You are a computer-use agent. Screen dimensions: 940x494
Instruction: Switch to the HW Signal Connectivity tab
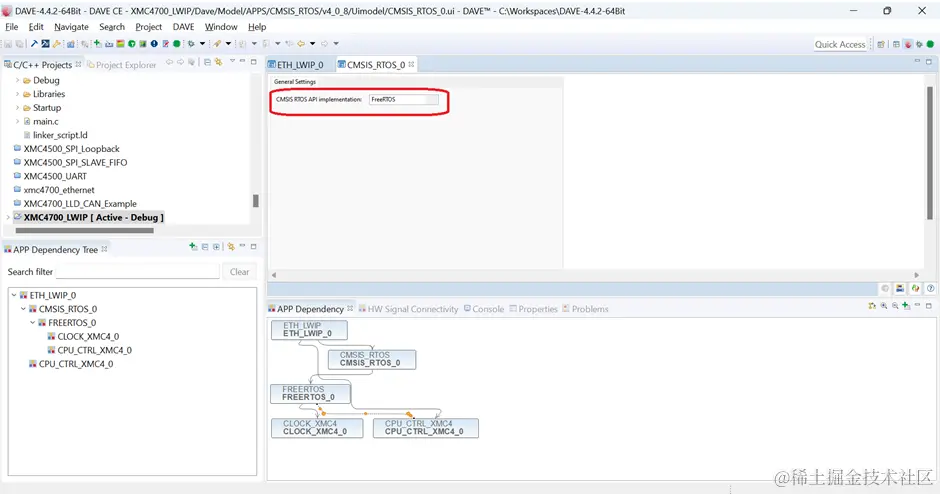click(408, 309)
